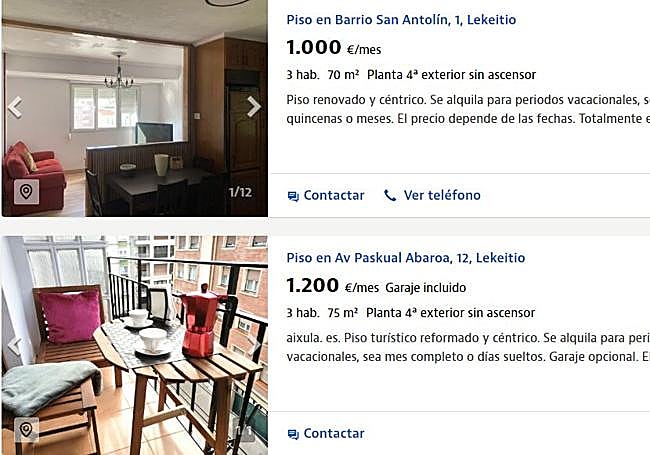
Task: Click the Garaje incluido label
Action: tap(426, 288)
